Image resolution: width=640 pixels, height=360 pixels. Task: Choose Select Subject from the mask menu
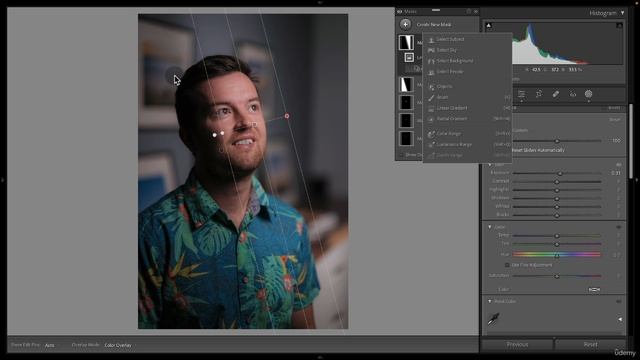[467, 39]
